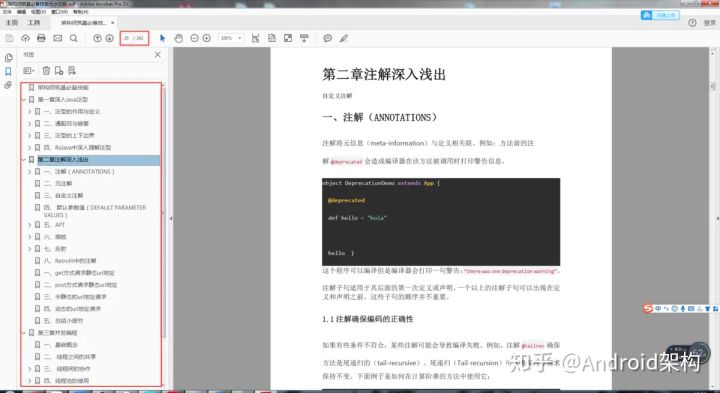Screen dimensions: 720x393
Task: Open the 窗口(W) menu
Action: [60, 11]
